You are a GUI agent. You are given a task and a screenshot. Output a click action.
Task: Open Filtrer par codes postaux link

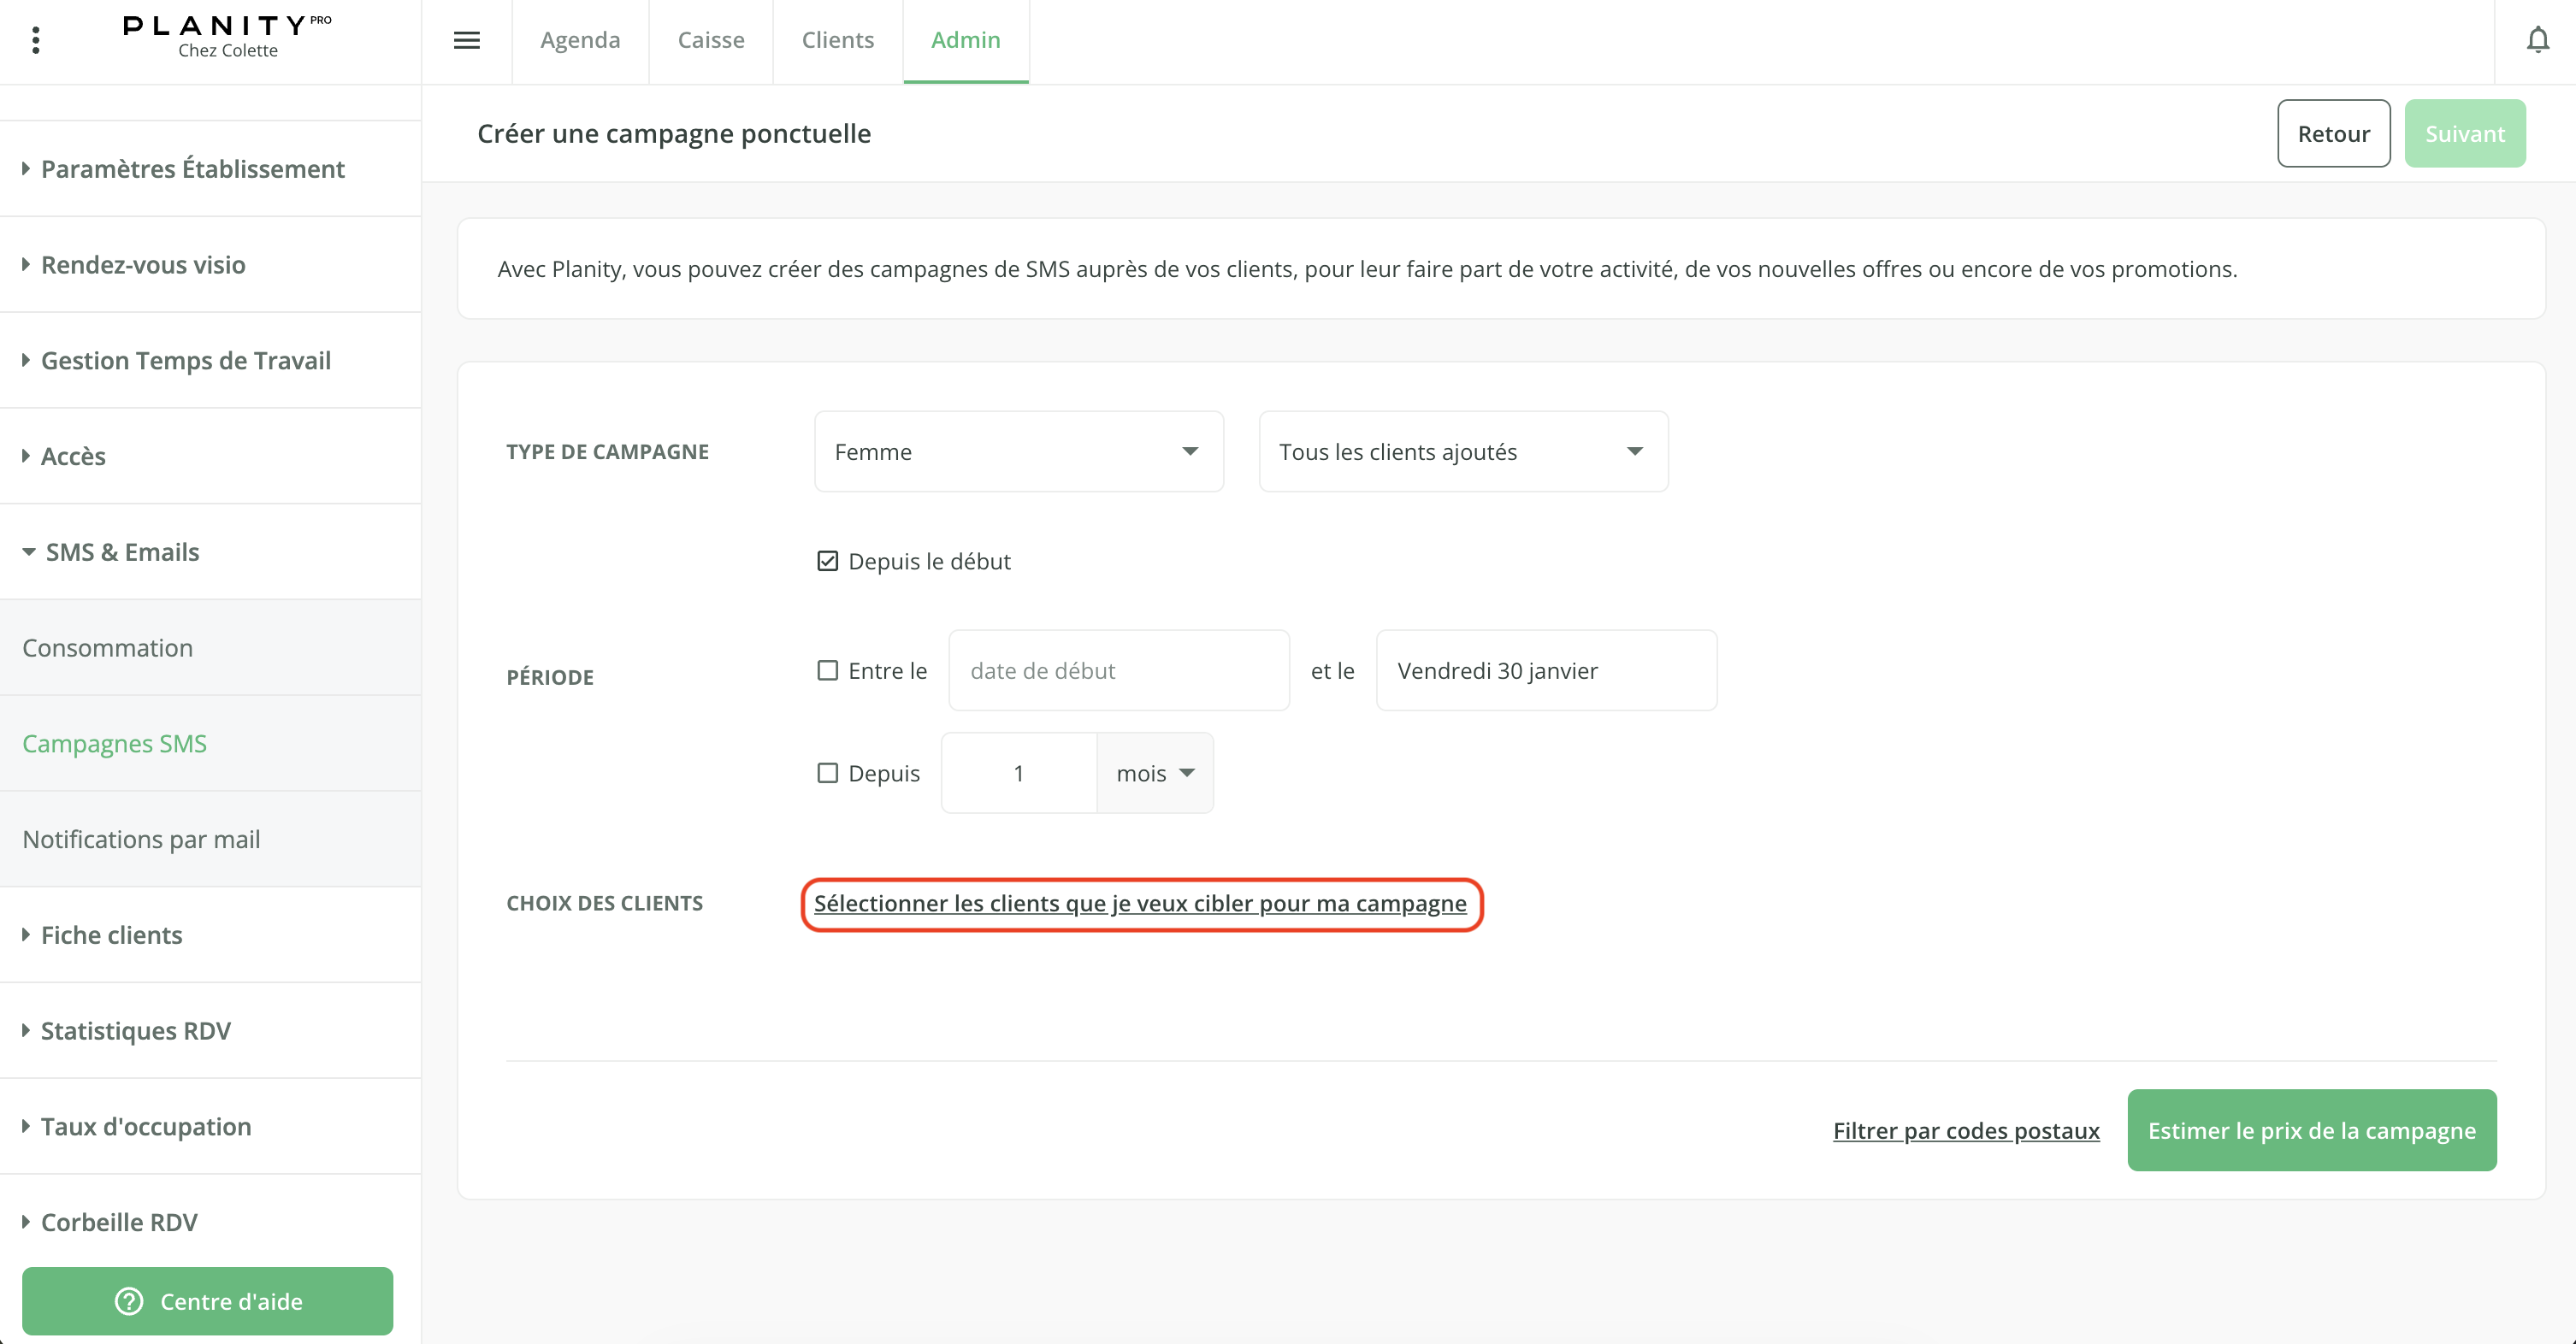(1965, 1130)
